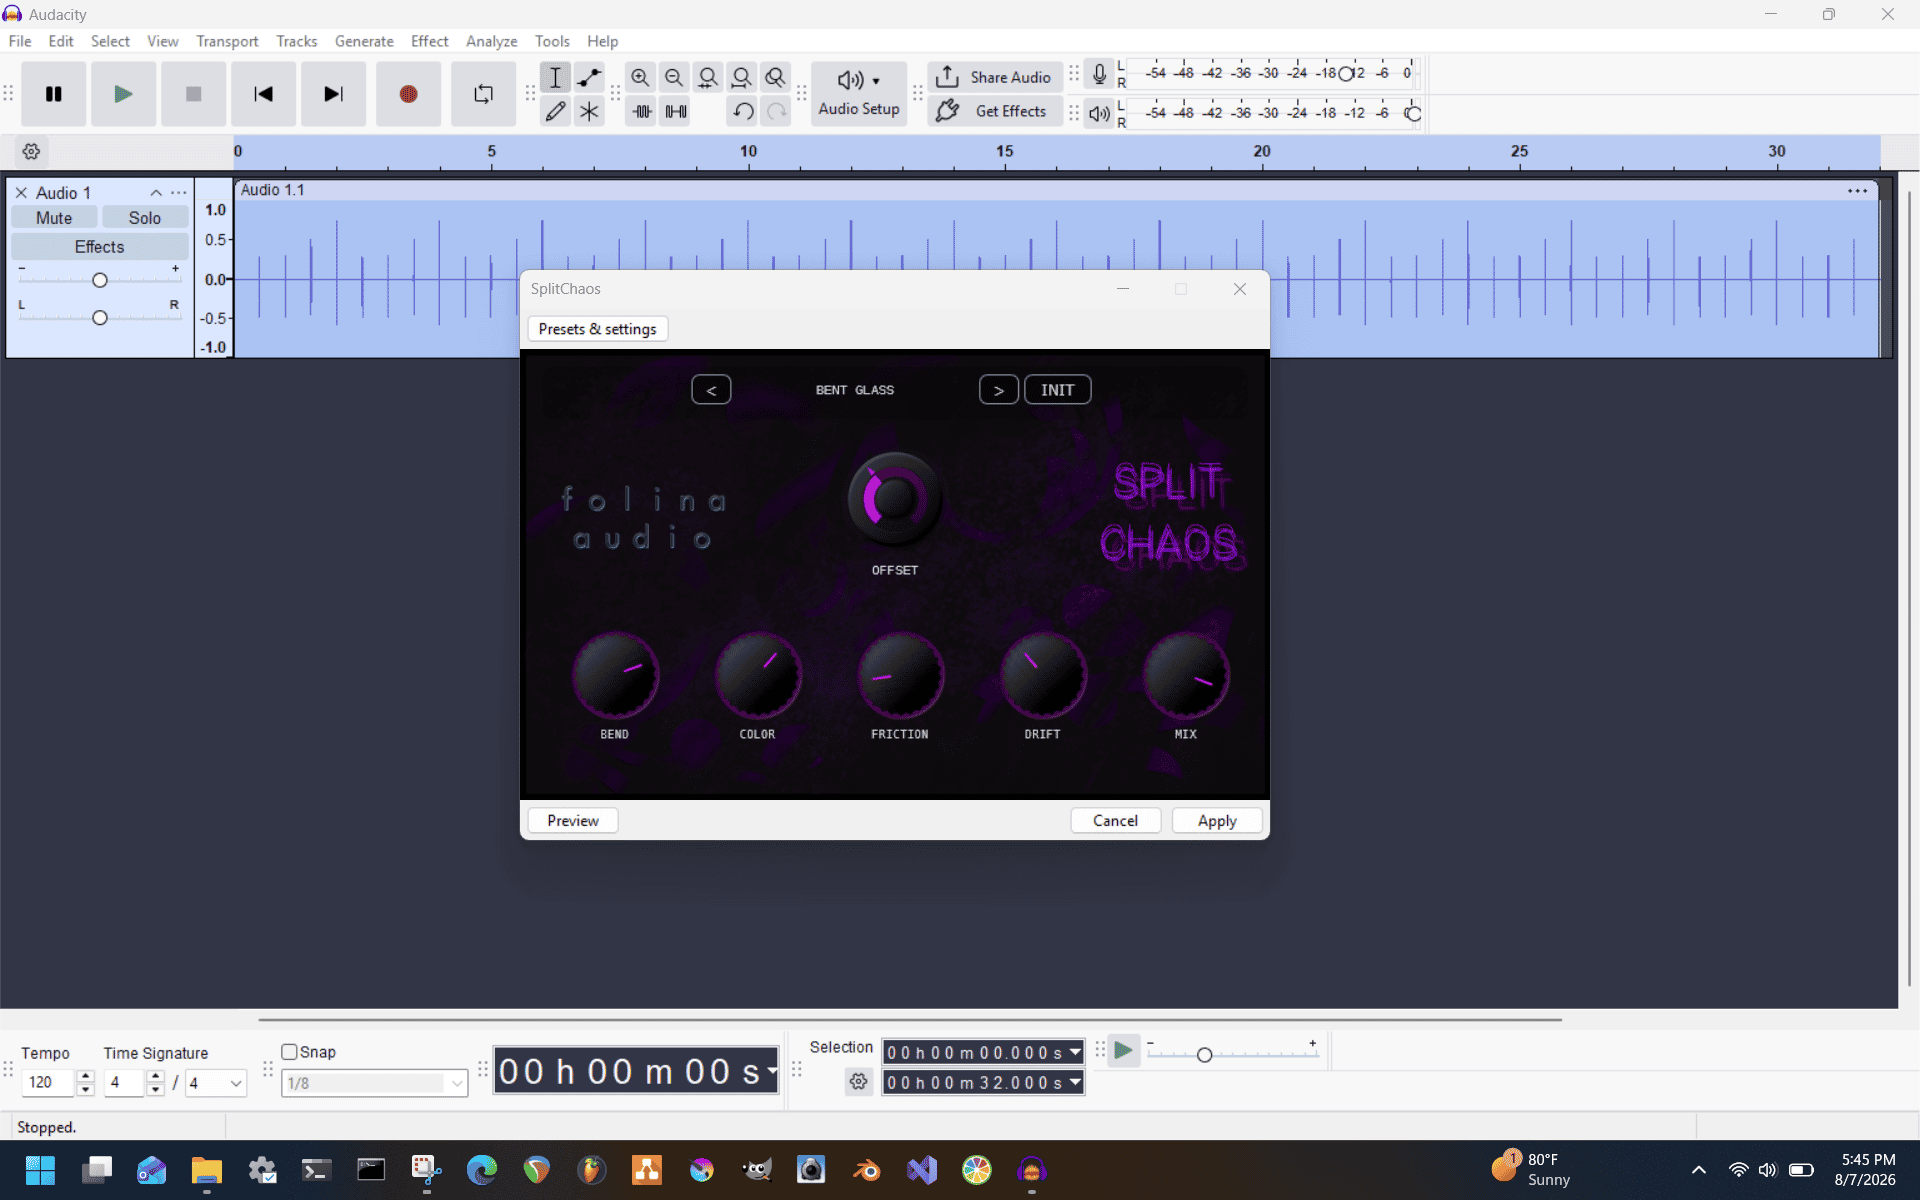Select the Envelope tool
The image size is (1920, 1200).
[x=589, y=77]
